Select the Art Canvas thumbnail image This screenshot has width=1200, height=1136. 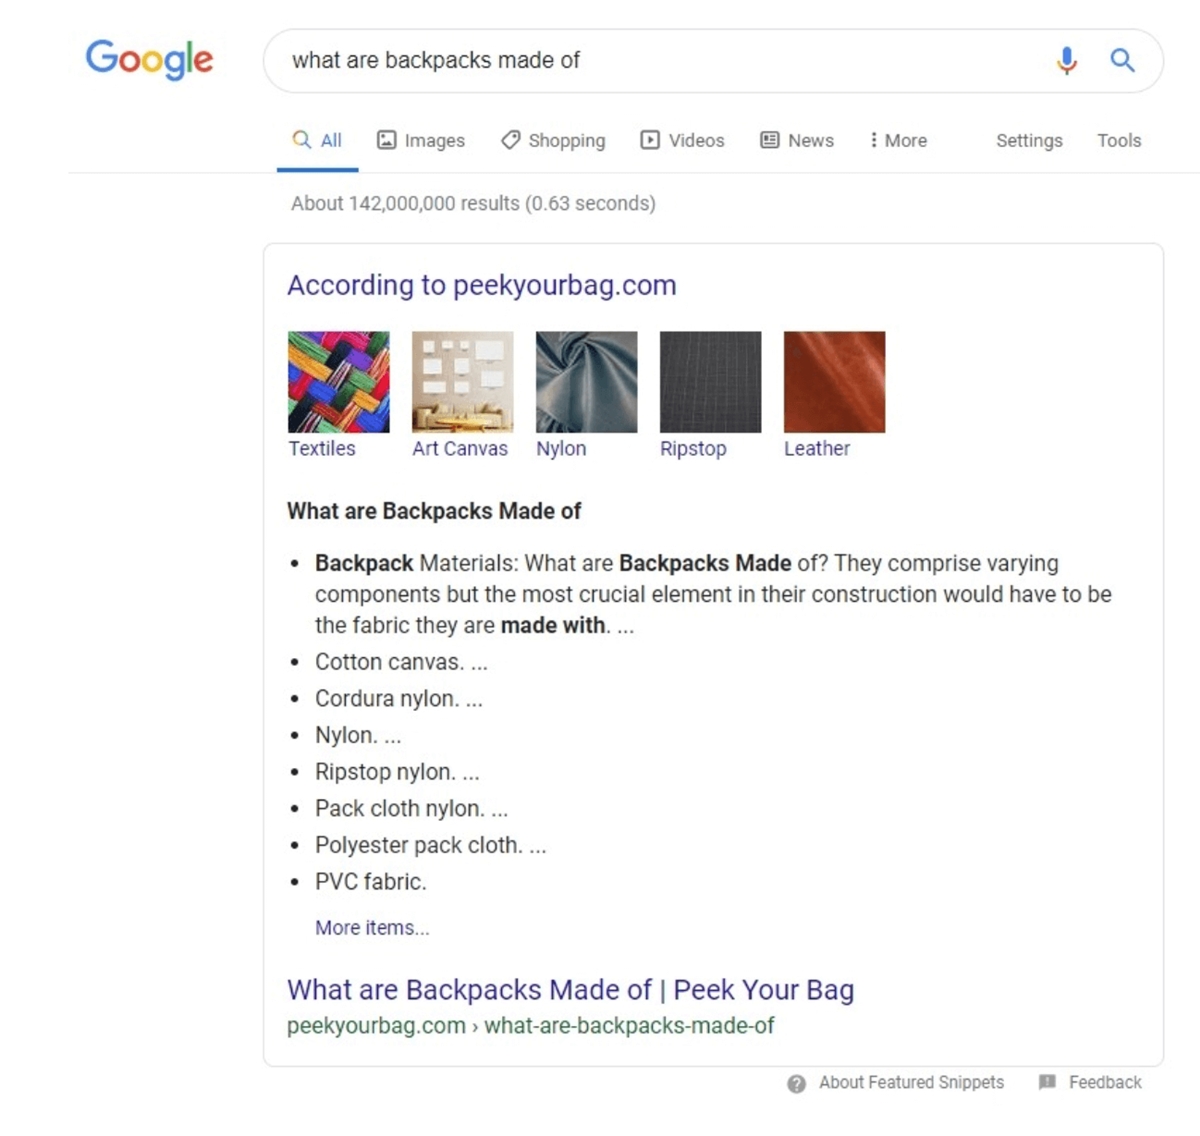[462, 382]
